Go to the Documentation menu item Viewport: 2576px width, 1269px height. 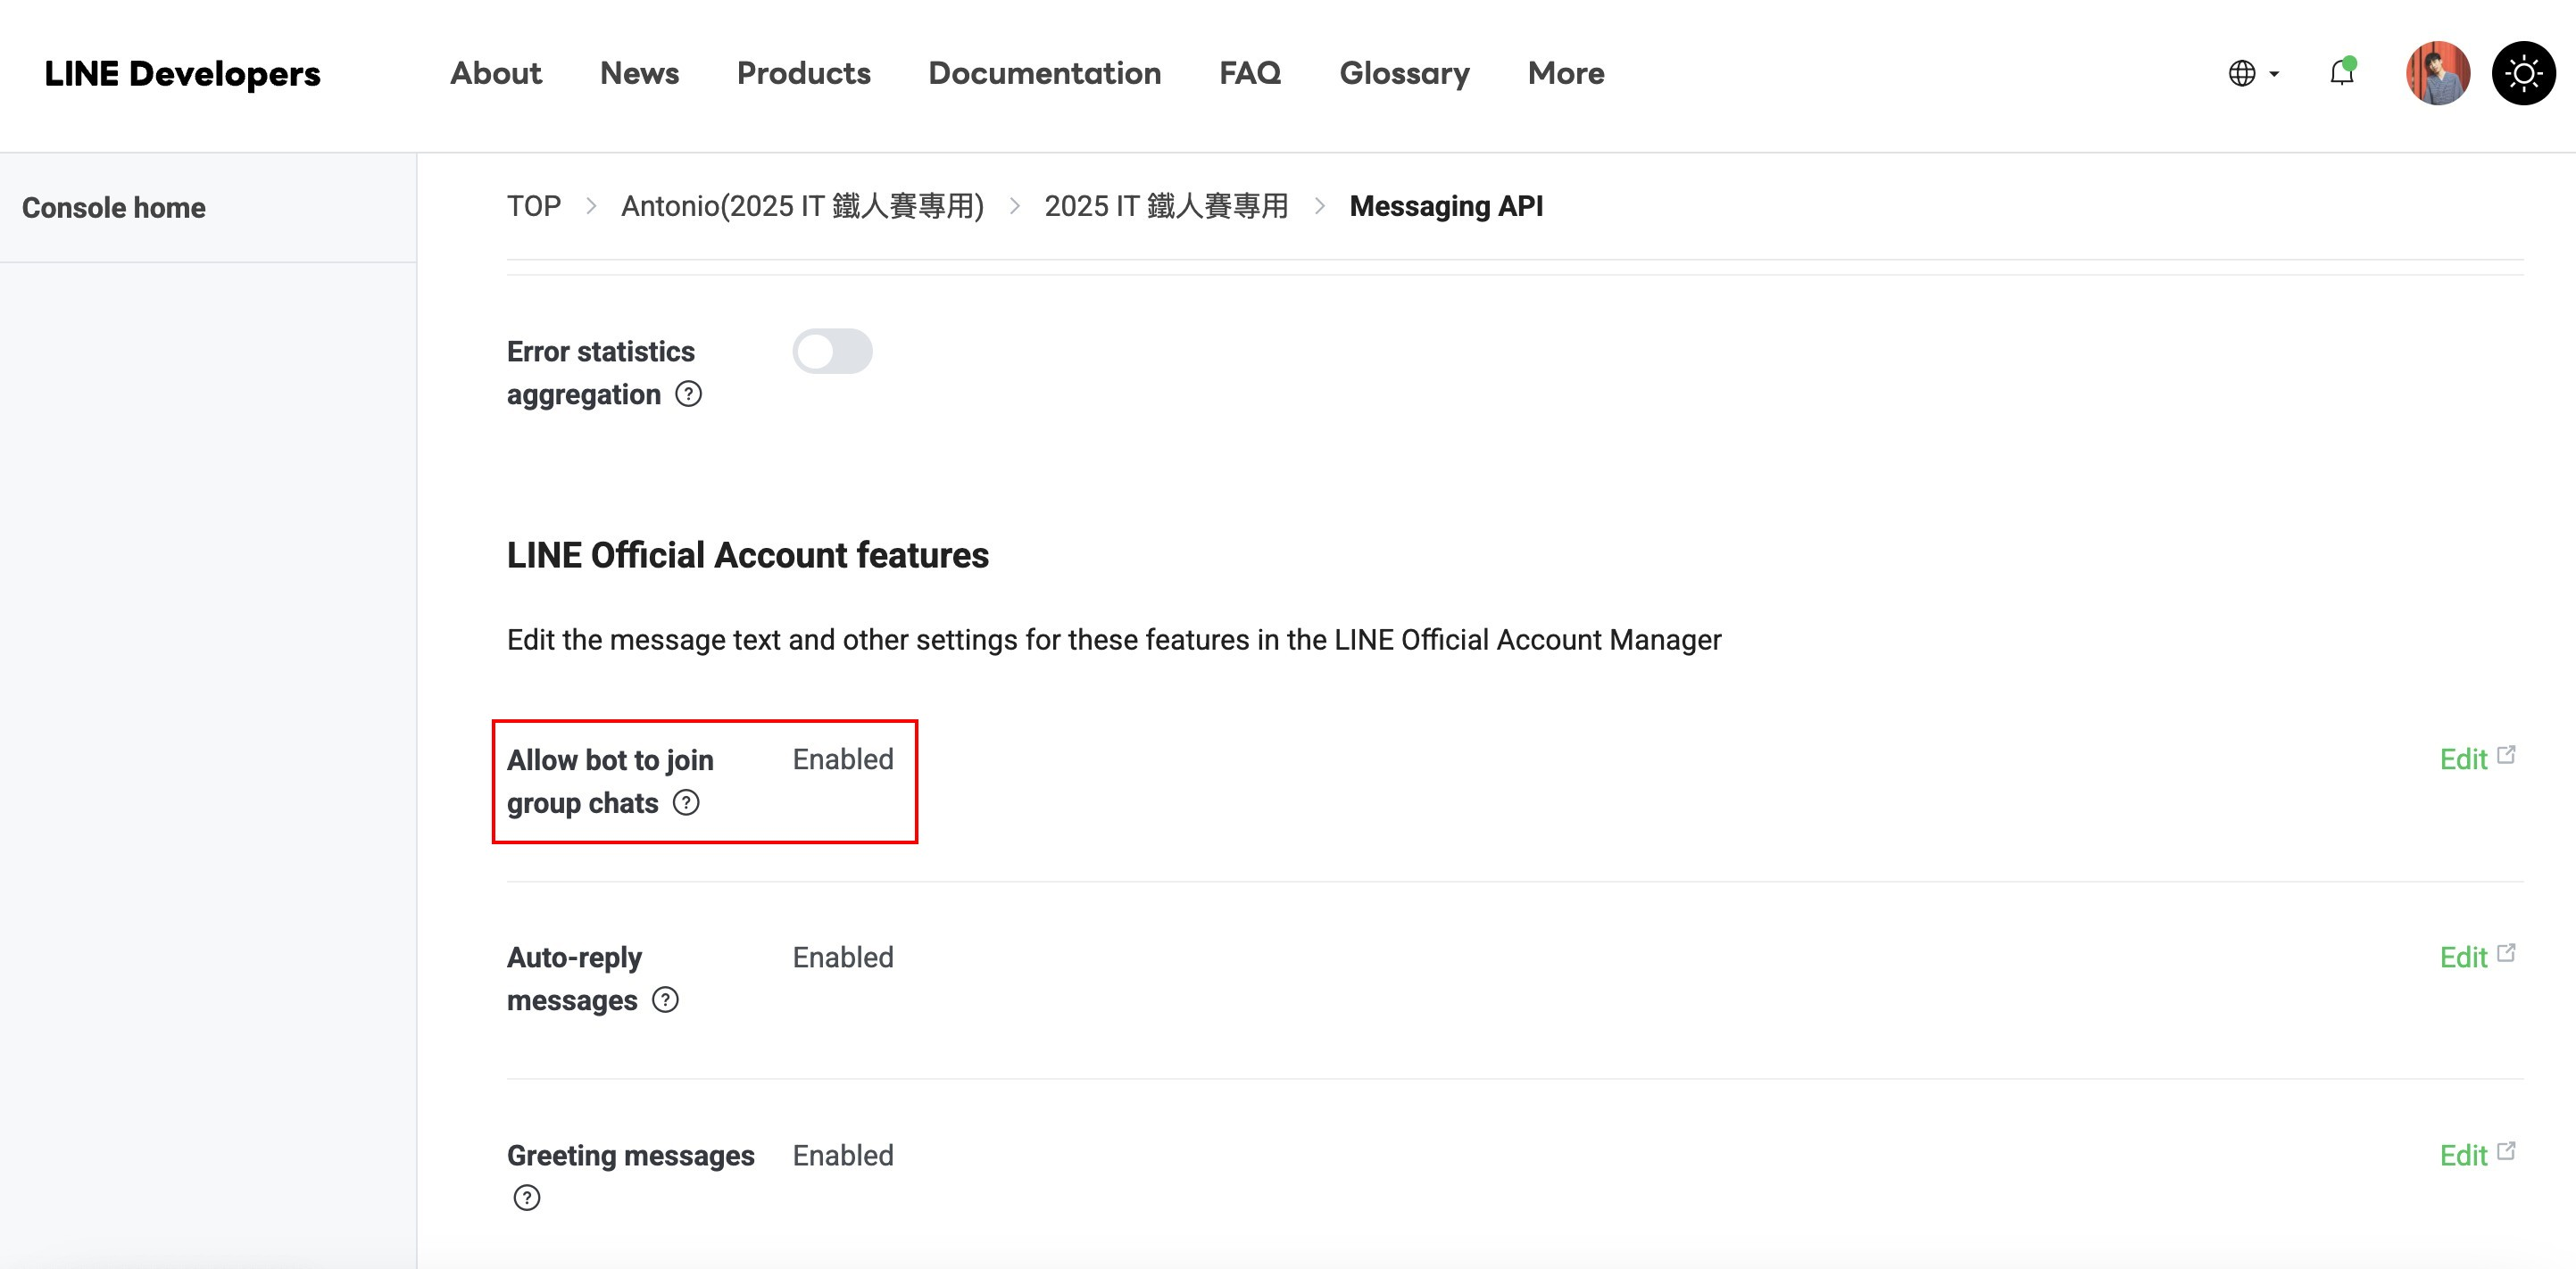[x=1044, y=73]
